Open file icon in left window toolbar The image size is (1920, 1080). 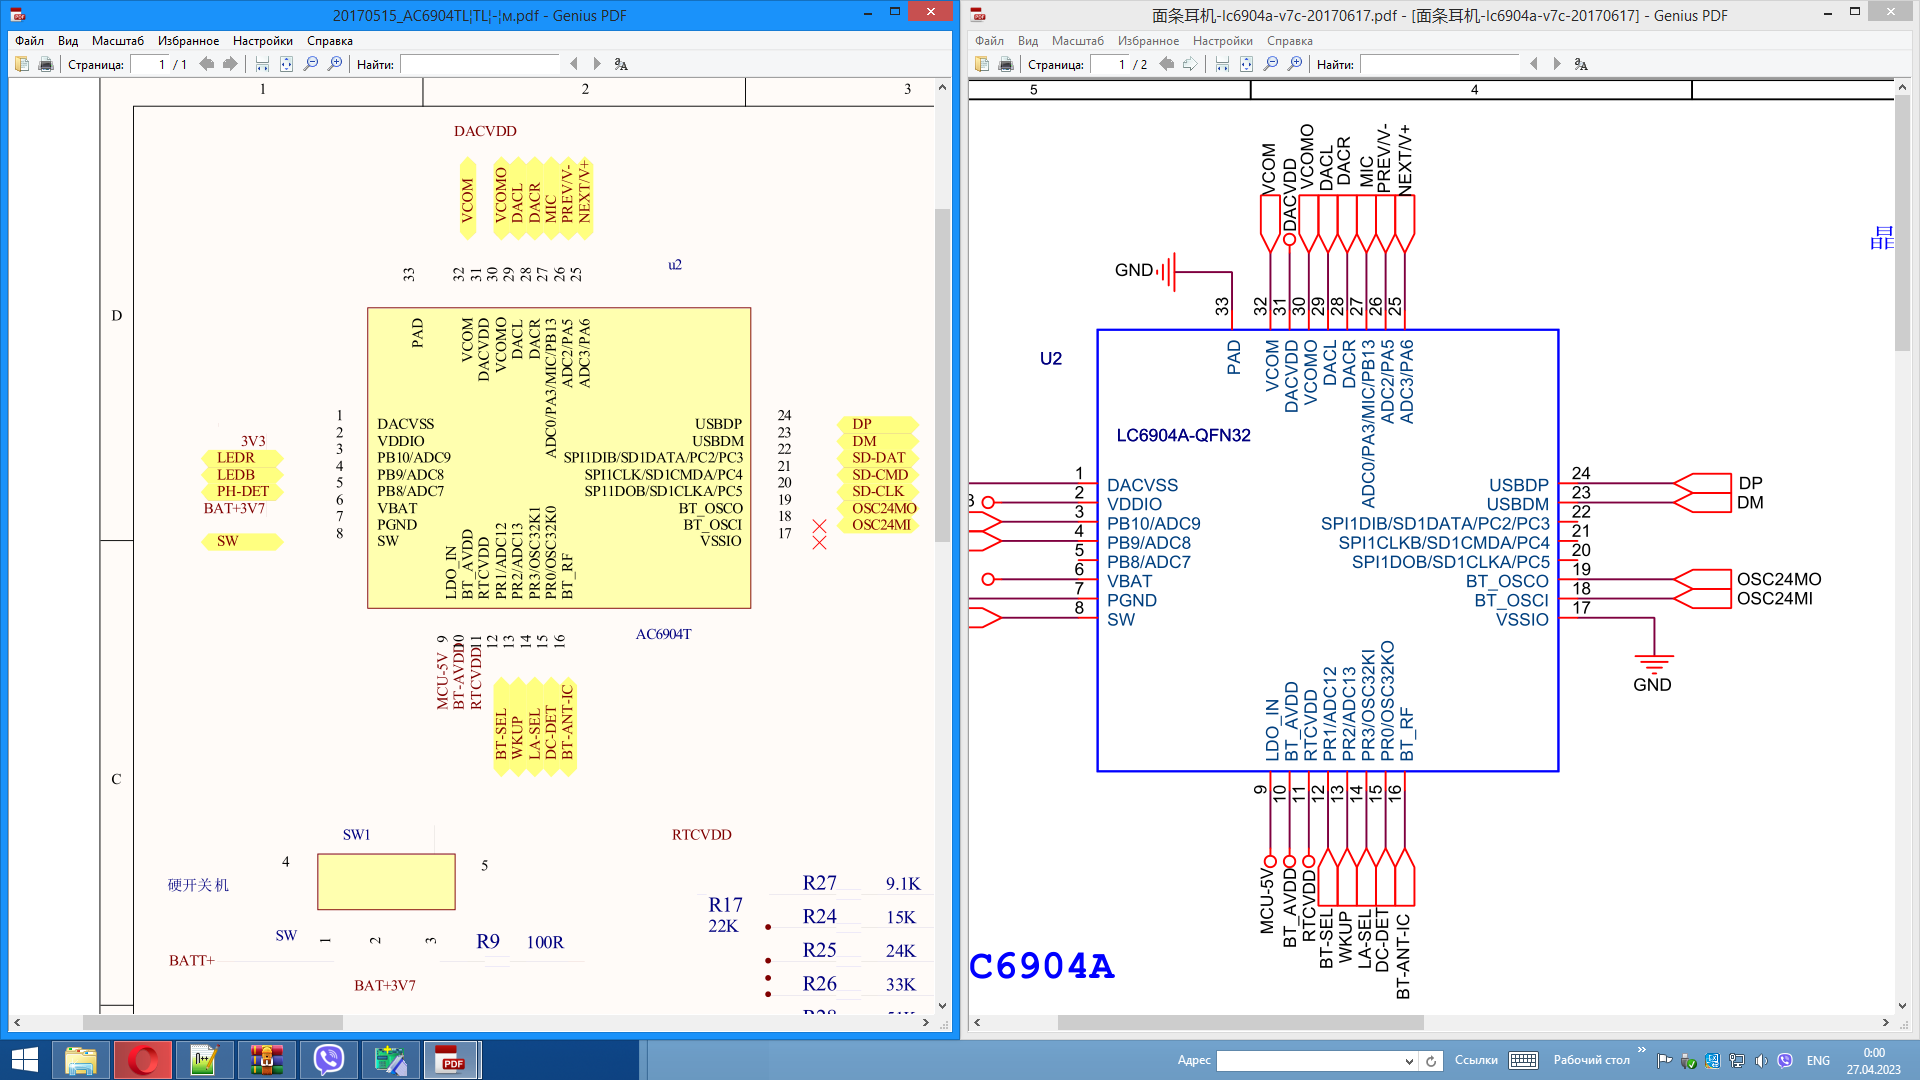click(22, 64)
